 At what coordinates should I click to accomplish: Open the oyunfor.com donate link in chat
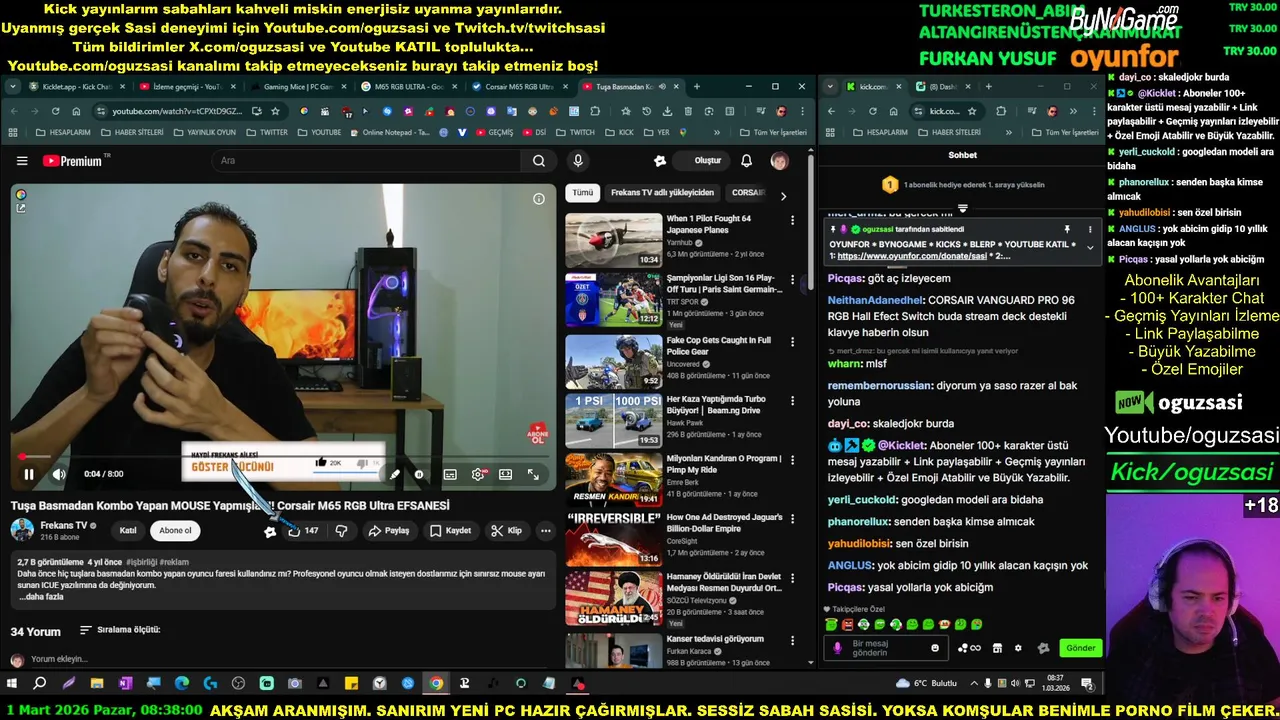coord(911,256)
